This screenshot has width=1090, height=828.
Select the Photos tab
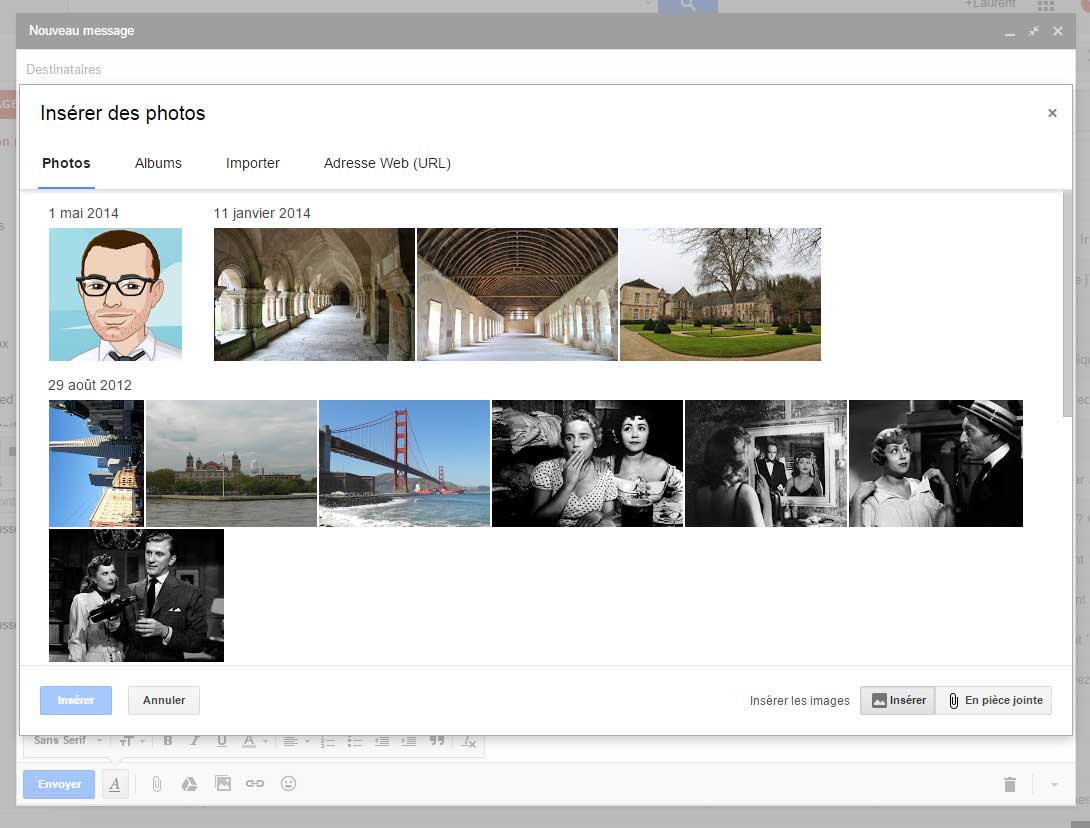click(x=66, y=163)
